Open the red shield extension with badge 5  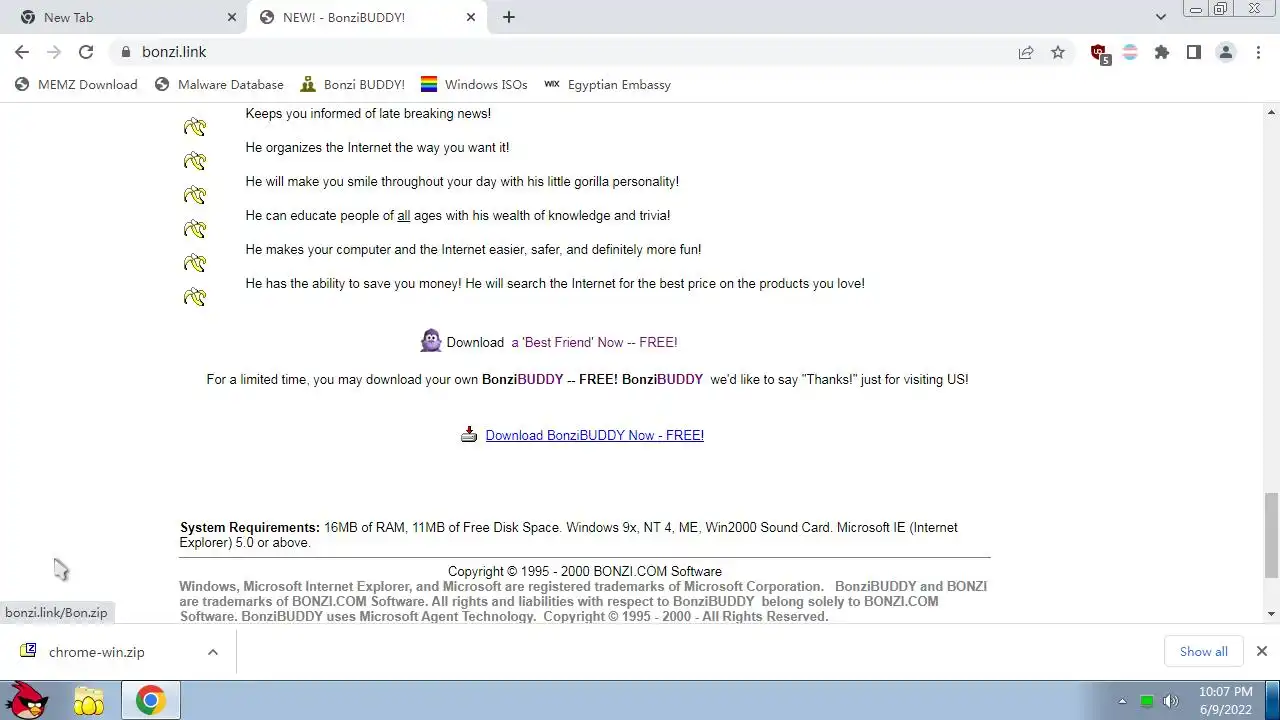click(1099, 53)
